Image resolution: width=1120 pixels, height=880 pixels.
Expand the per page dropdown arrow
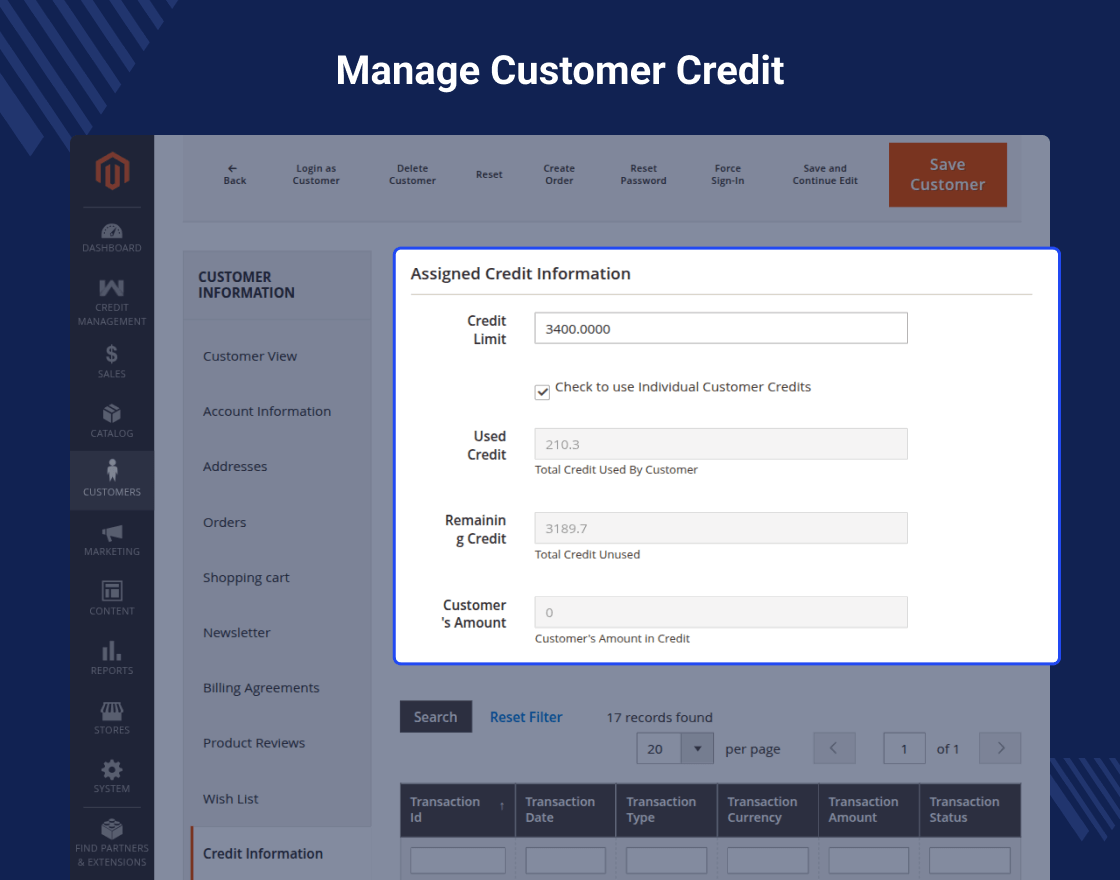pyautogui.click(x=697, y=749)
